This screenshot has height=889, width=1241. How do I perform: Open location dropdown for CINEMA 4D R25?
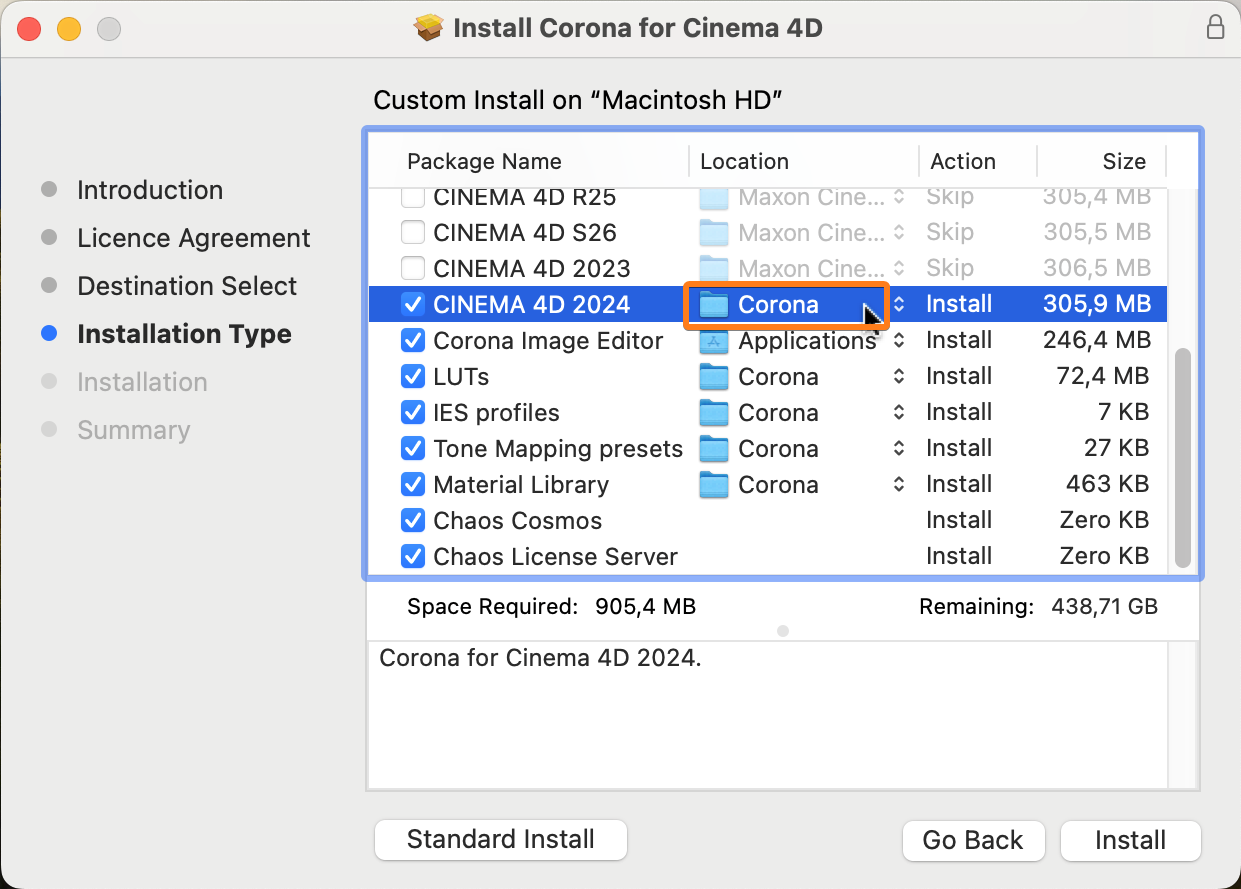coord(899,197)
